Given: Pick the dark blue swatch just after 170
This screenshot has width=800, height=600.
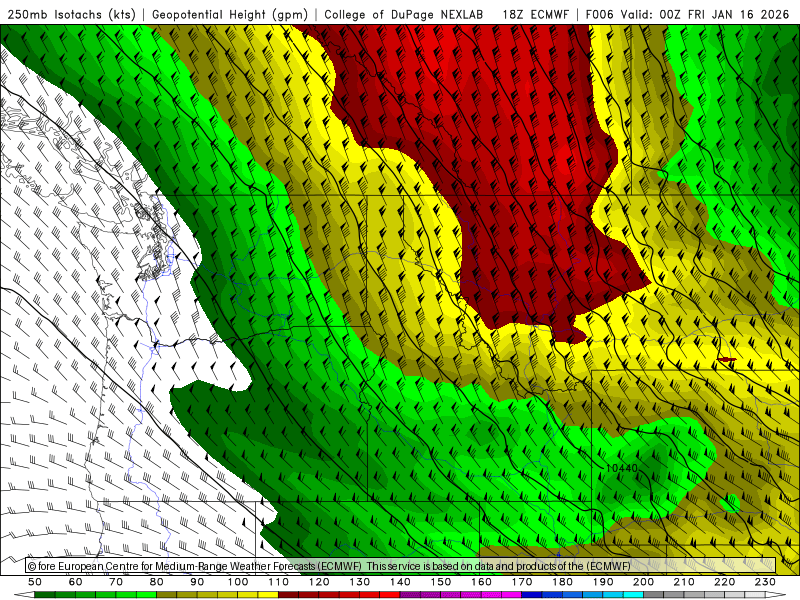Looking at the screenshot, I should tap(532, 595).
